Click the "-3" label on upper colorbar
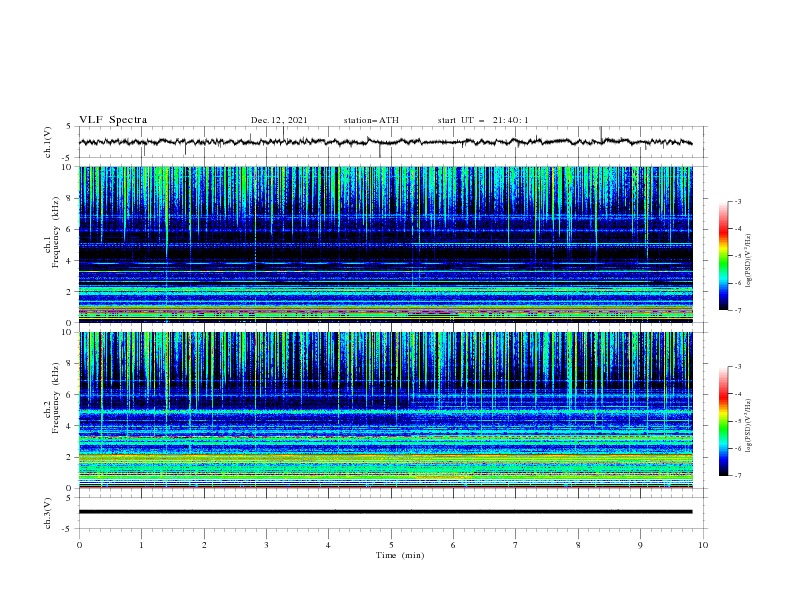Image resolution: width=792 pixels, height=612 pixels. pyautogui.click(x=737, y=201)
